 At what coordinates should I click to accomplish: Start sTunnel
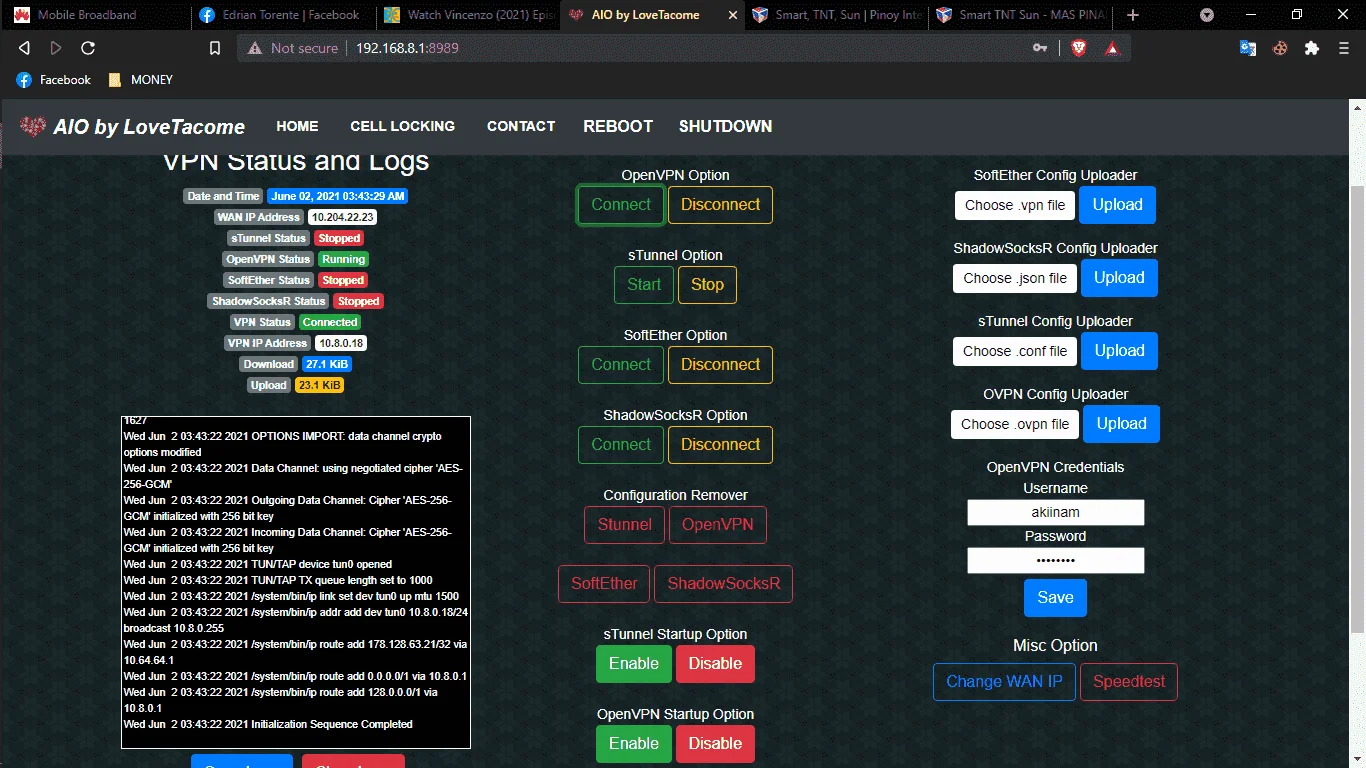pos(644,285)
